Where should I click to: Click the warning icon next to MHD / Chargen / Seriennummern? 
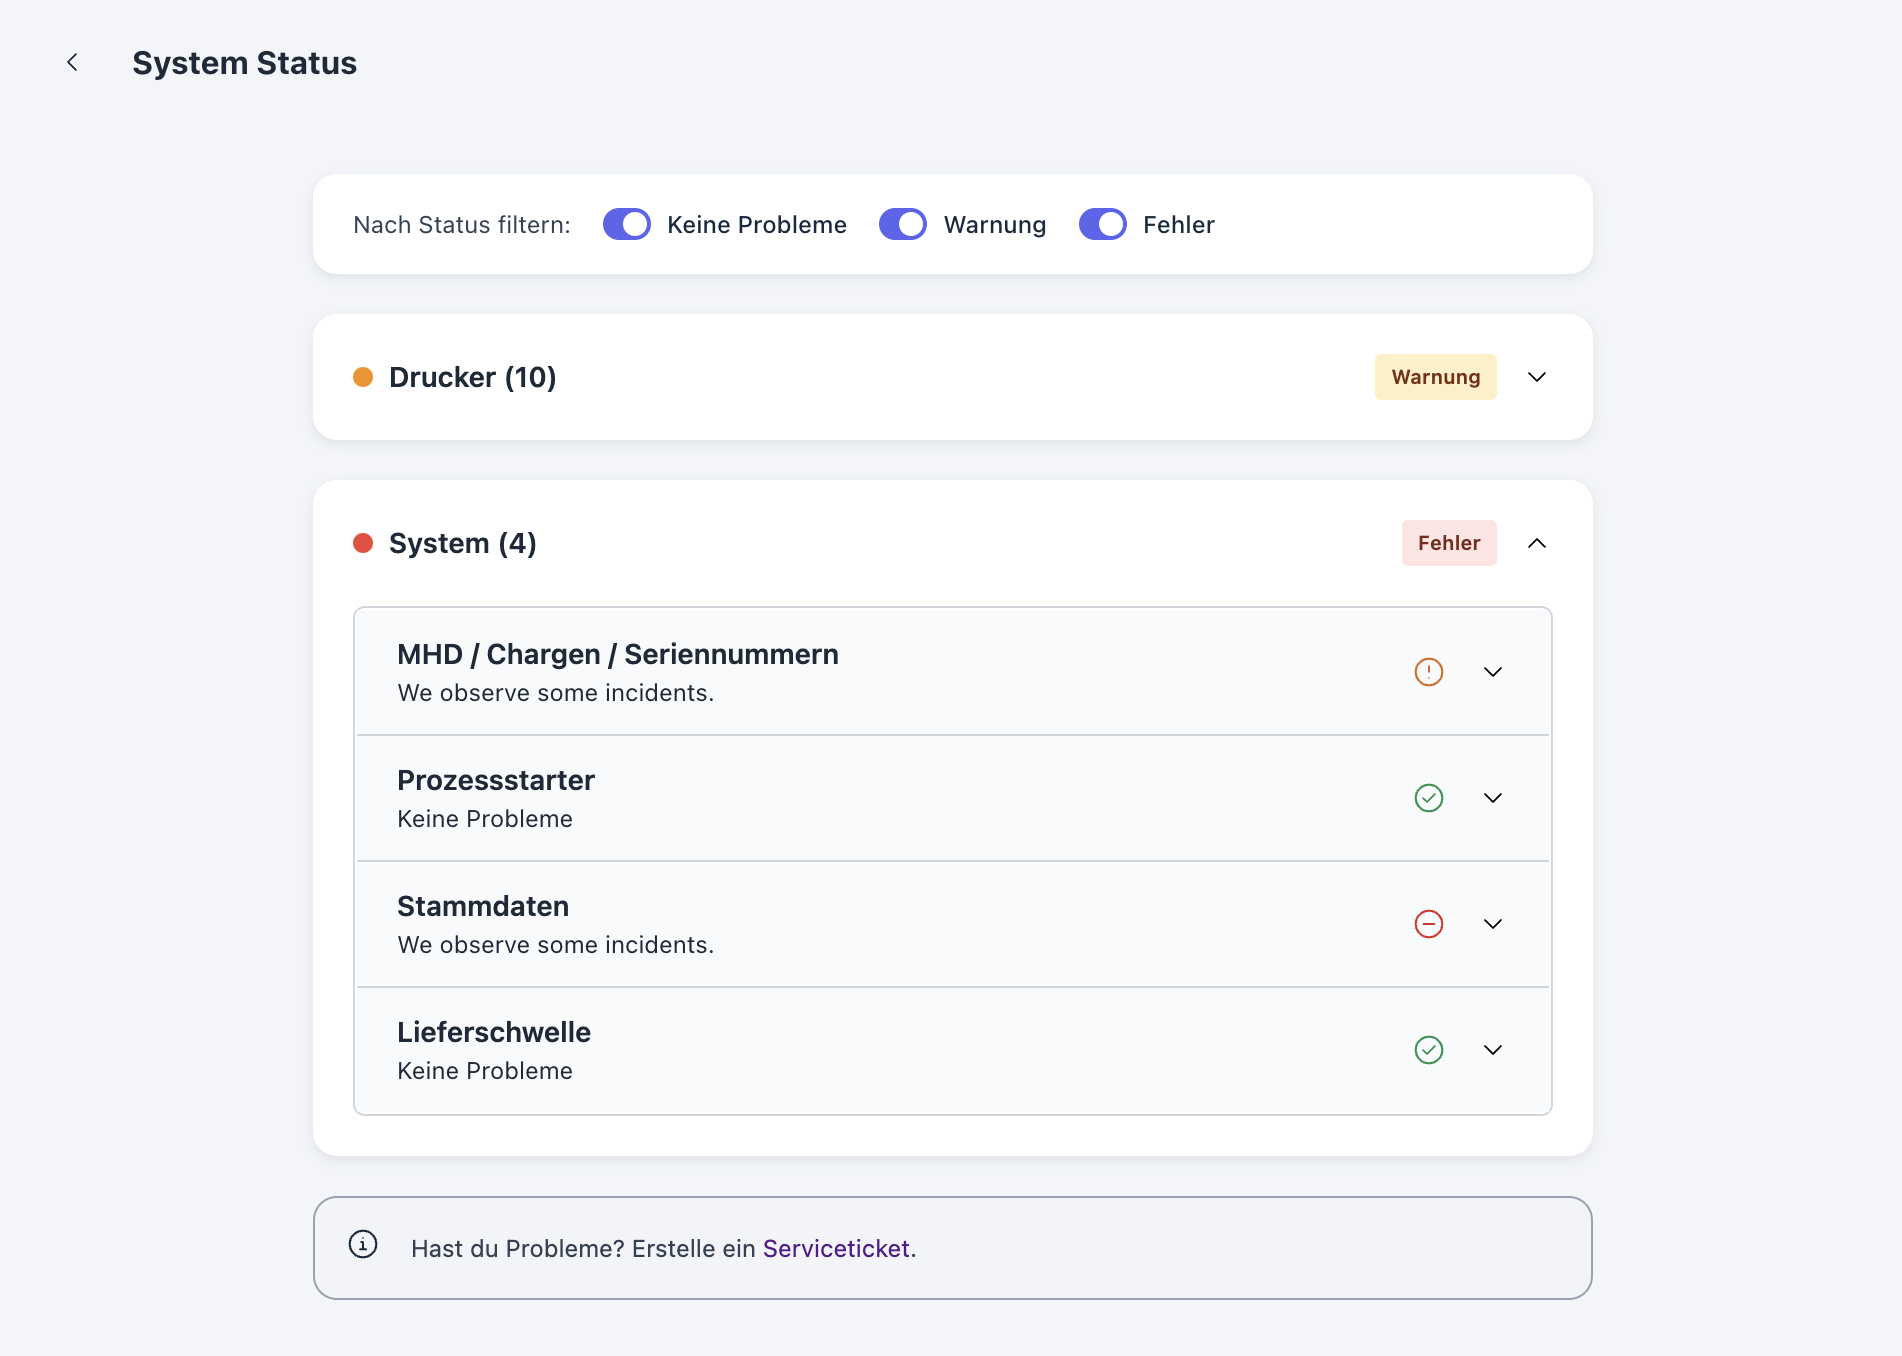(1429, 671)
